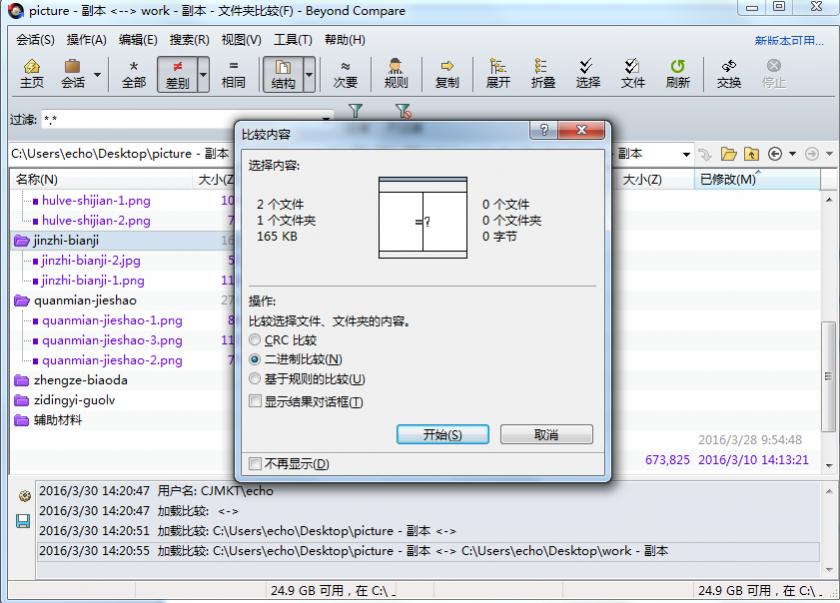Open the 差别 button dropdown arrow
Viewport: 840px width, 603px height.
(205, 77)
